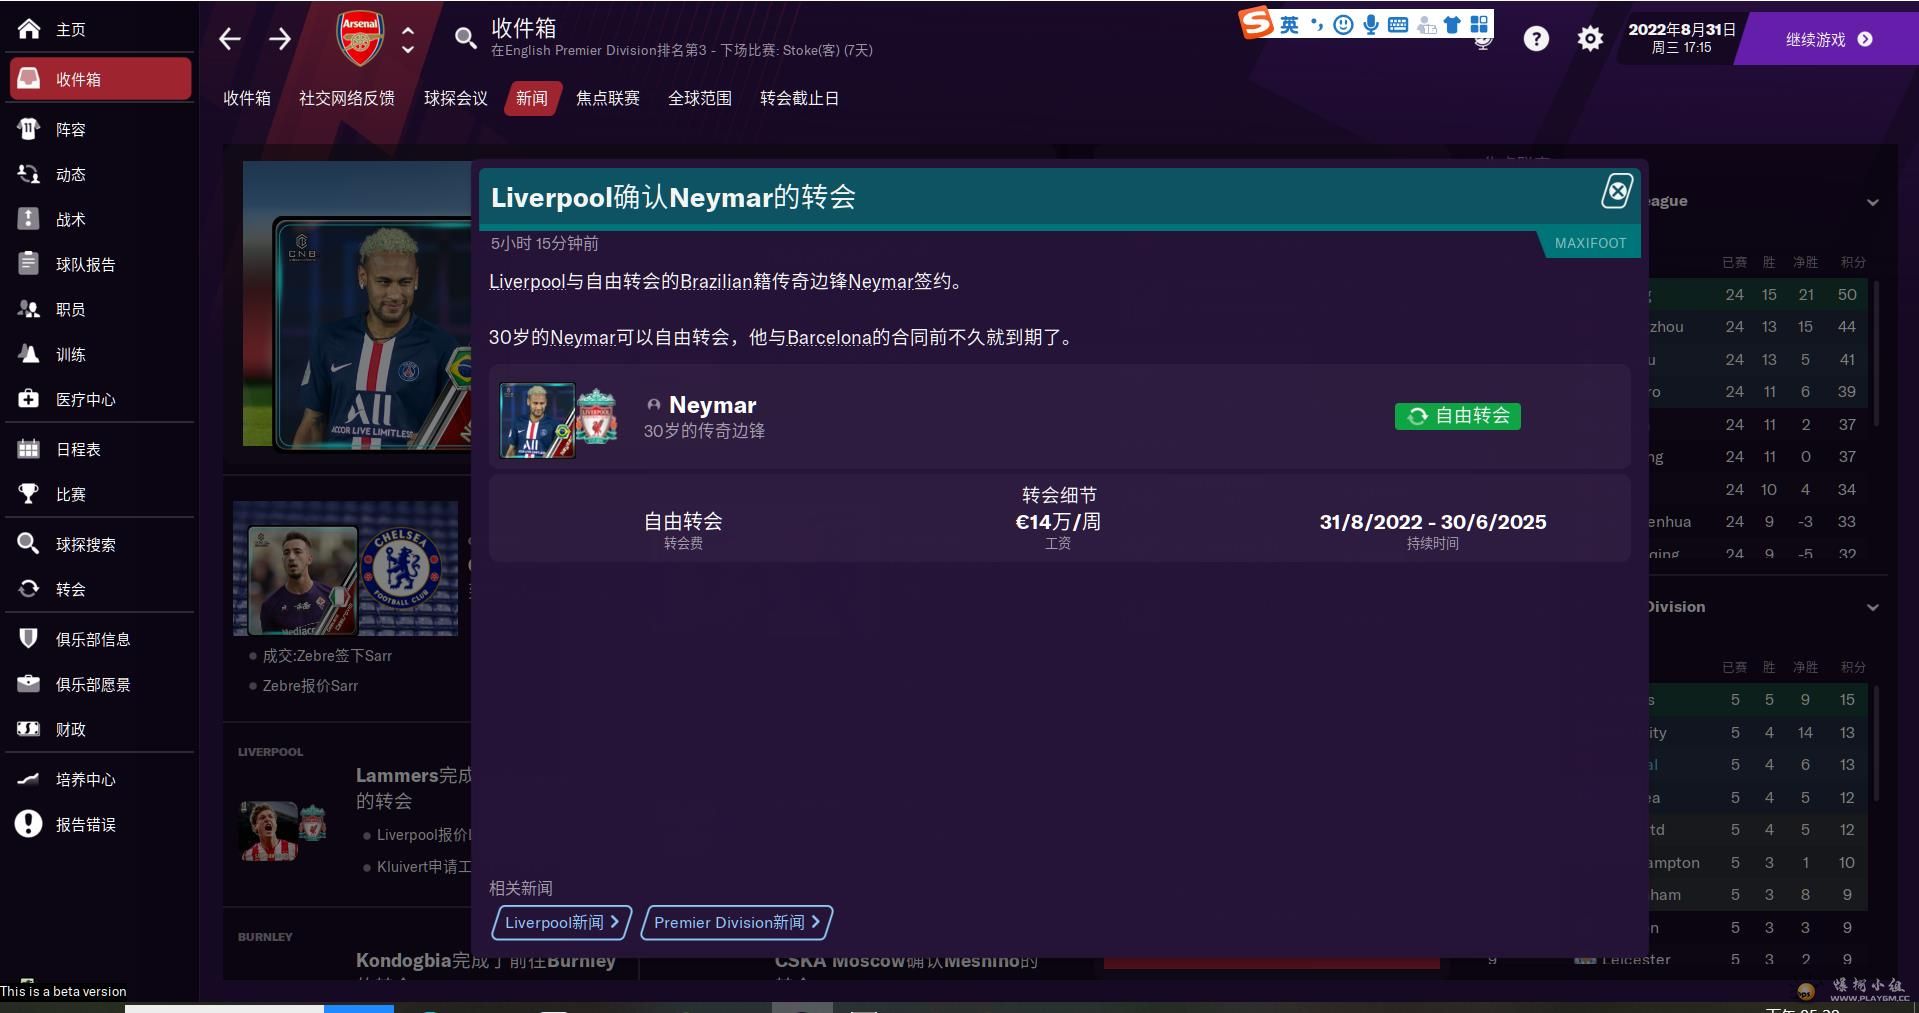Image resolution: width=1919 pixels, height=1013 pixels.
Task: Click the underlined Barcelona link in article
Action: [x=829, y=337]
